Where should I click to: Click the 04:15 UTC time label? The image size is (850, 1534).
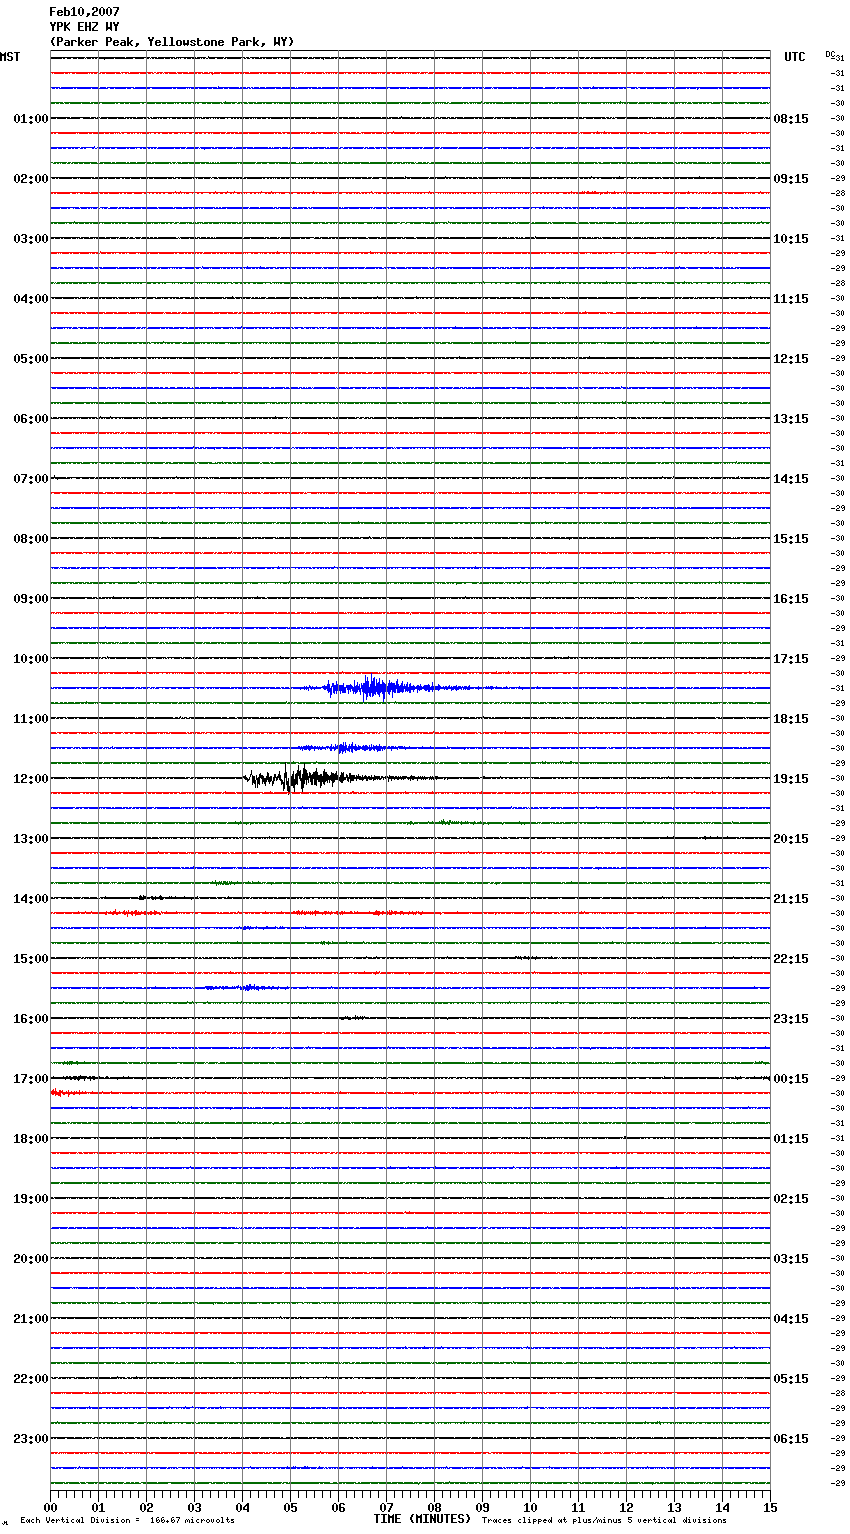coord(791,1319)
